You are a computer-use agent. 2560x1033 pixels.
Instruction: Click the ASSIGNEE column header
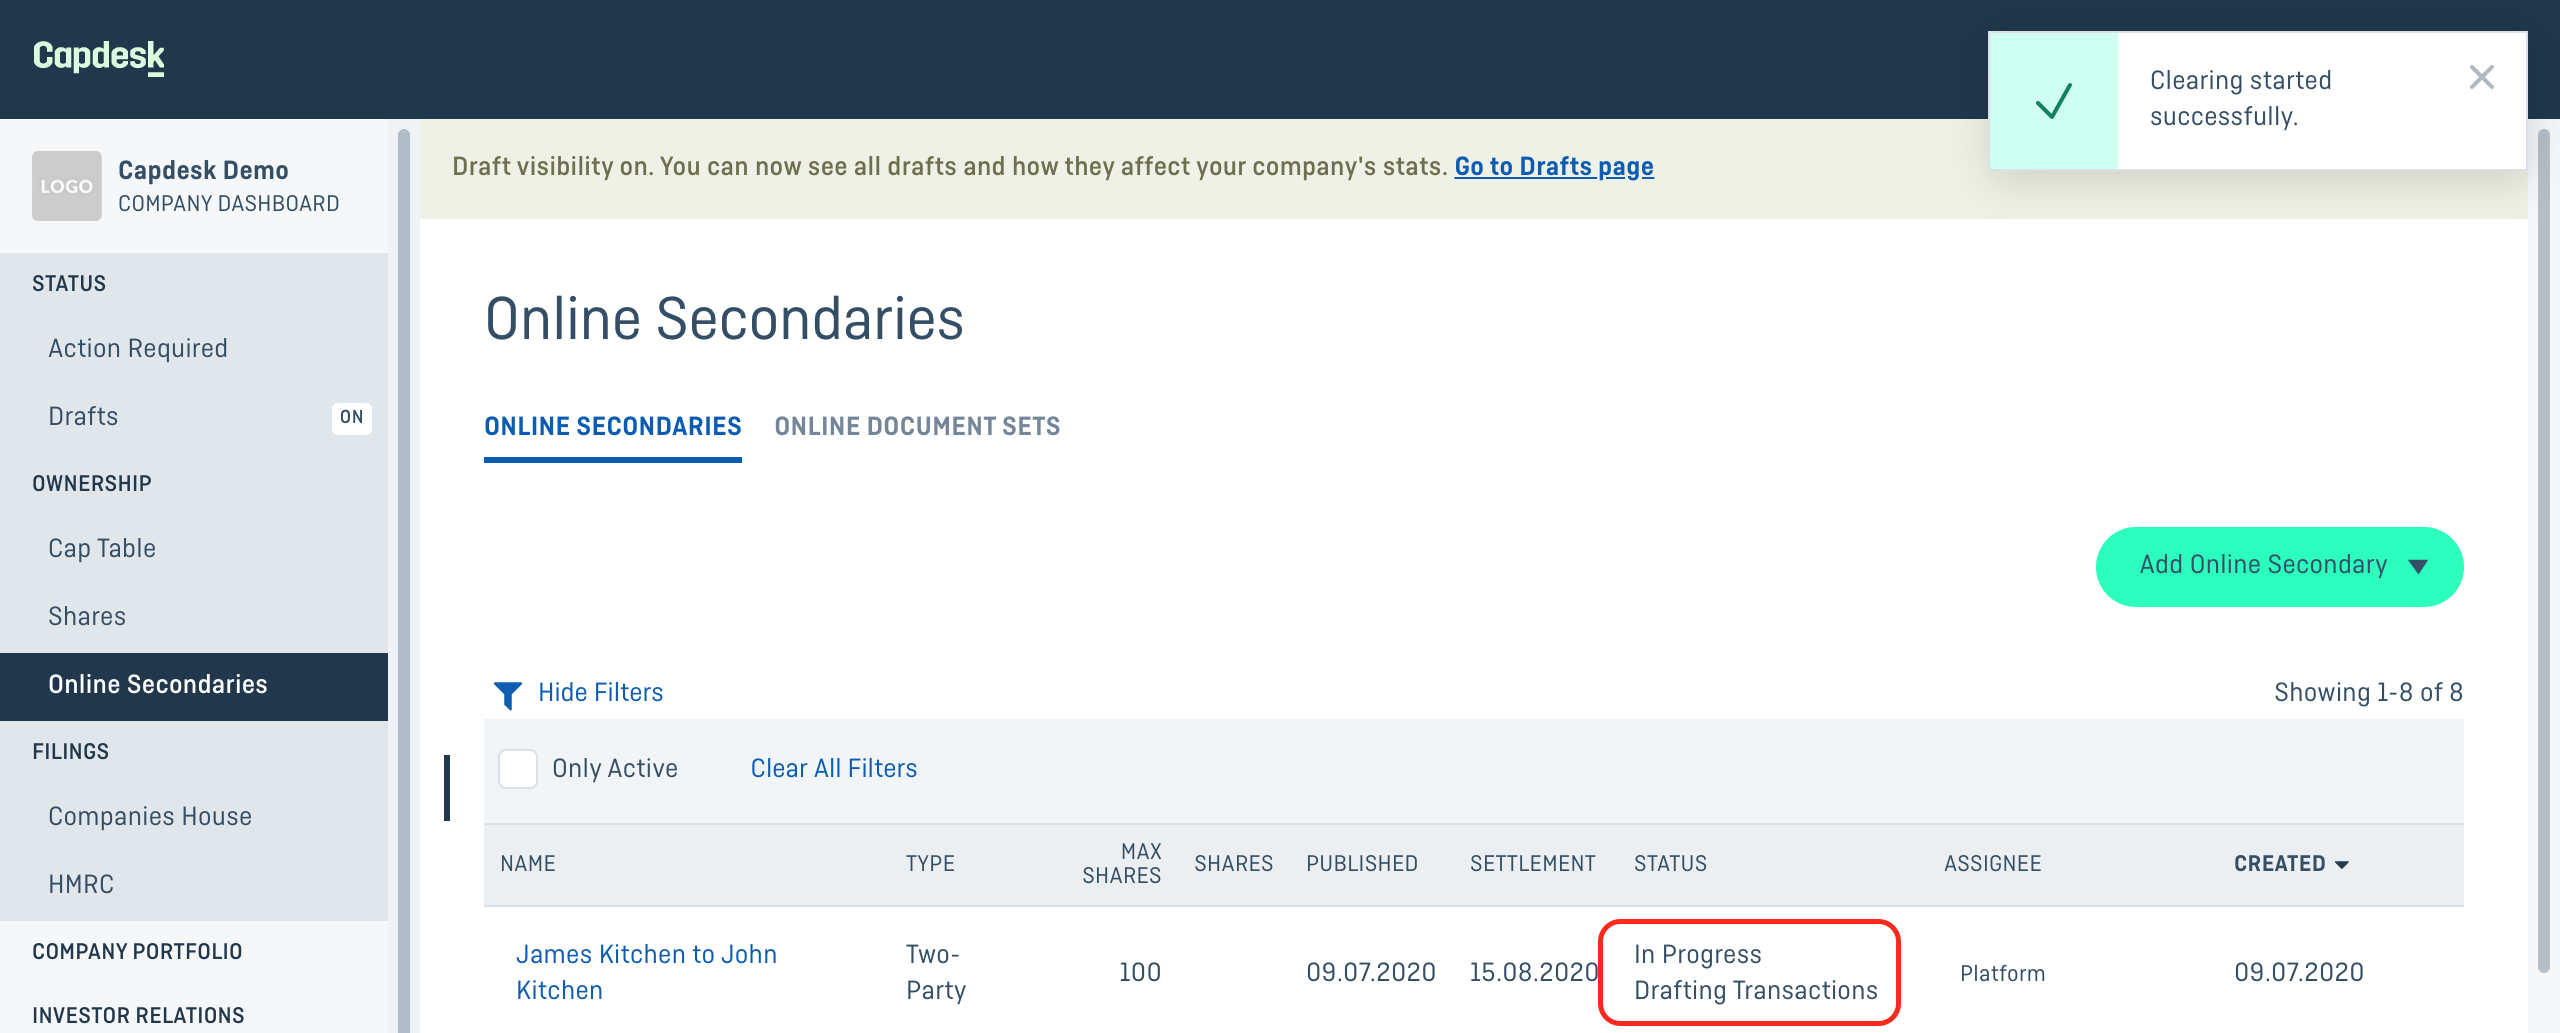click(x=1992, y=864)
